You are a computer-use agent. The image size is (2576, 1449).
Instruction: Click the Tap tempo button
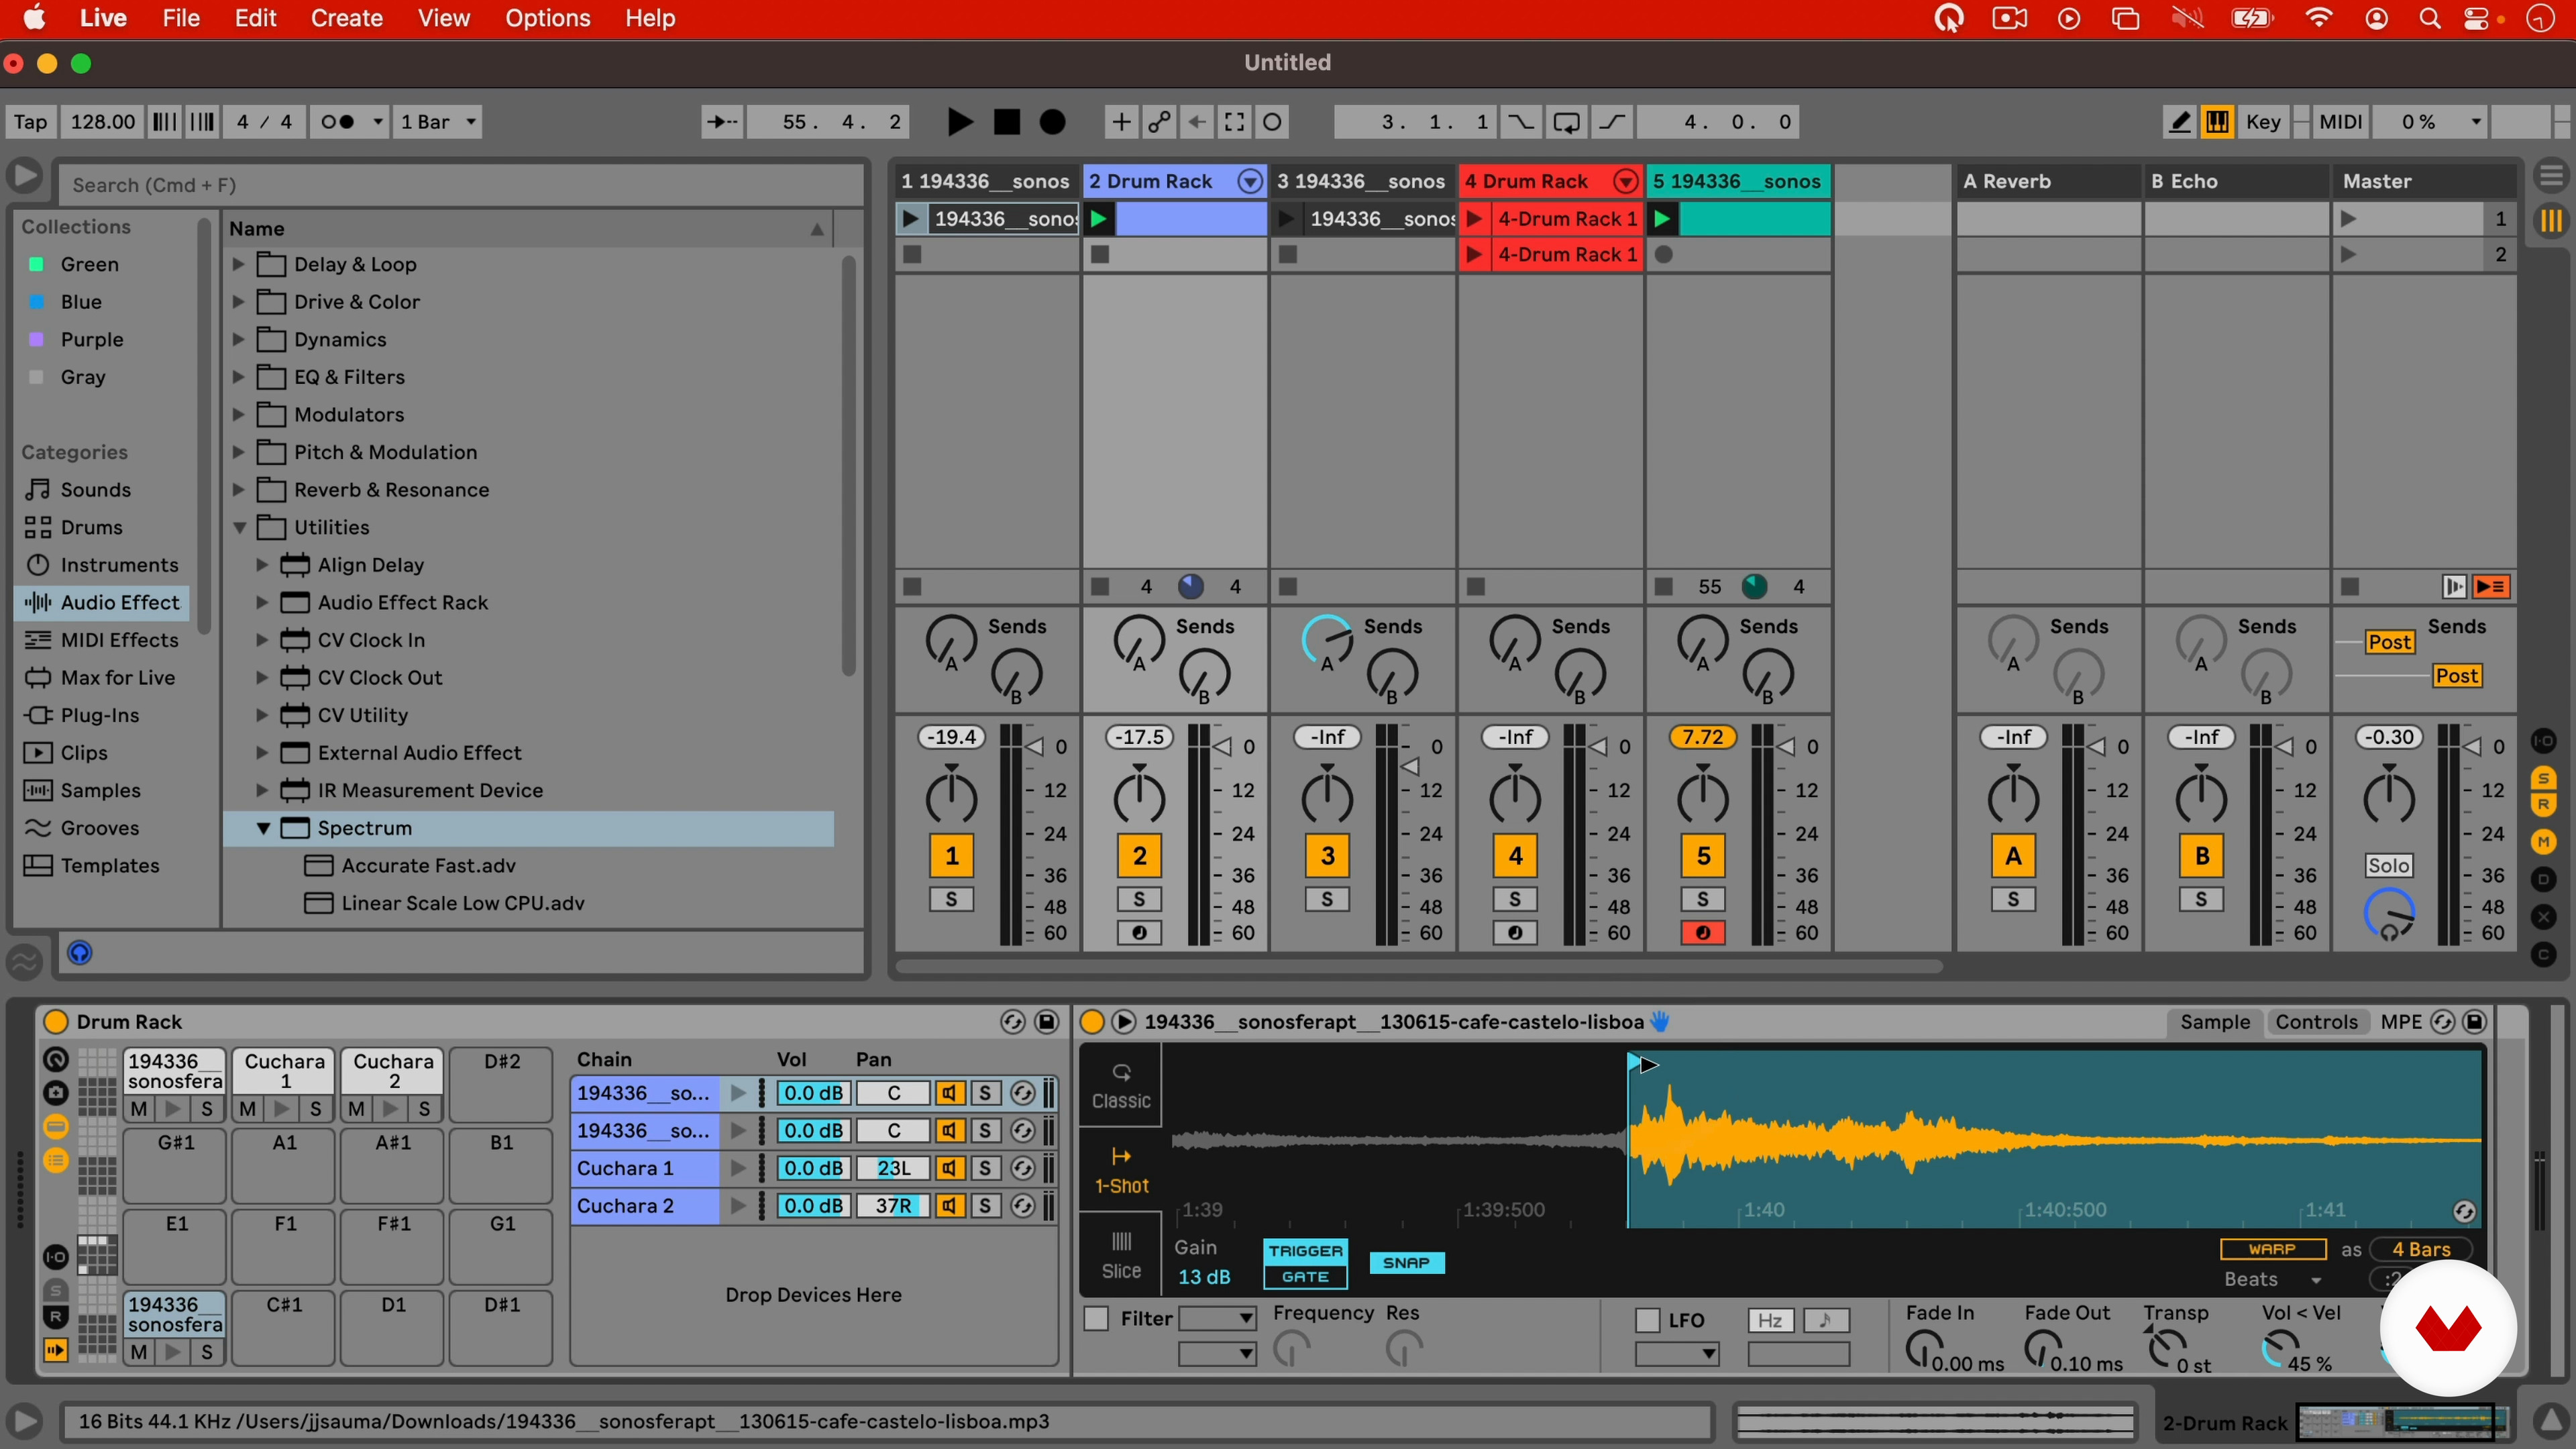click(x=30, y=122)
